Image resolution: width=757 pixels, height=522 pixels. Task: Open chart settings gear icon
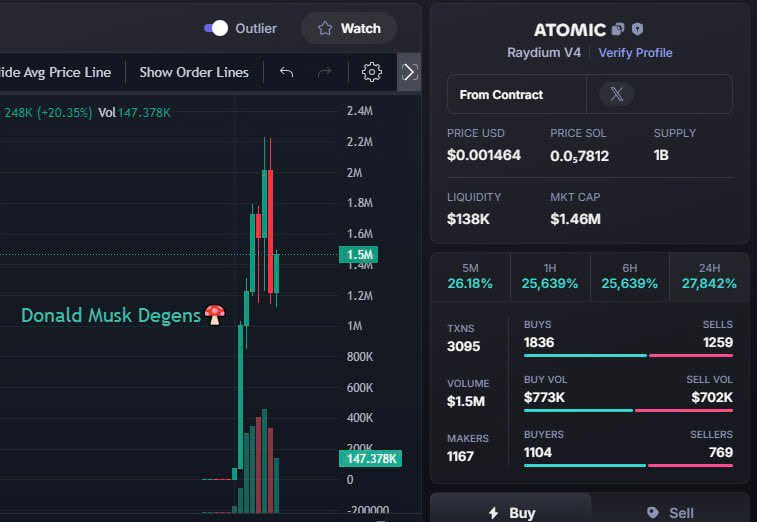click(x=372, y=72)
